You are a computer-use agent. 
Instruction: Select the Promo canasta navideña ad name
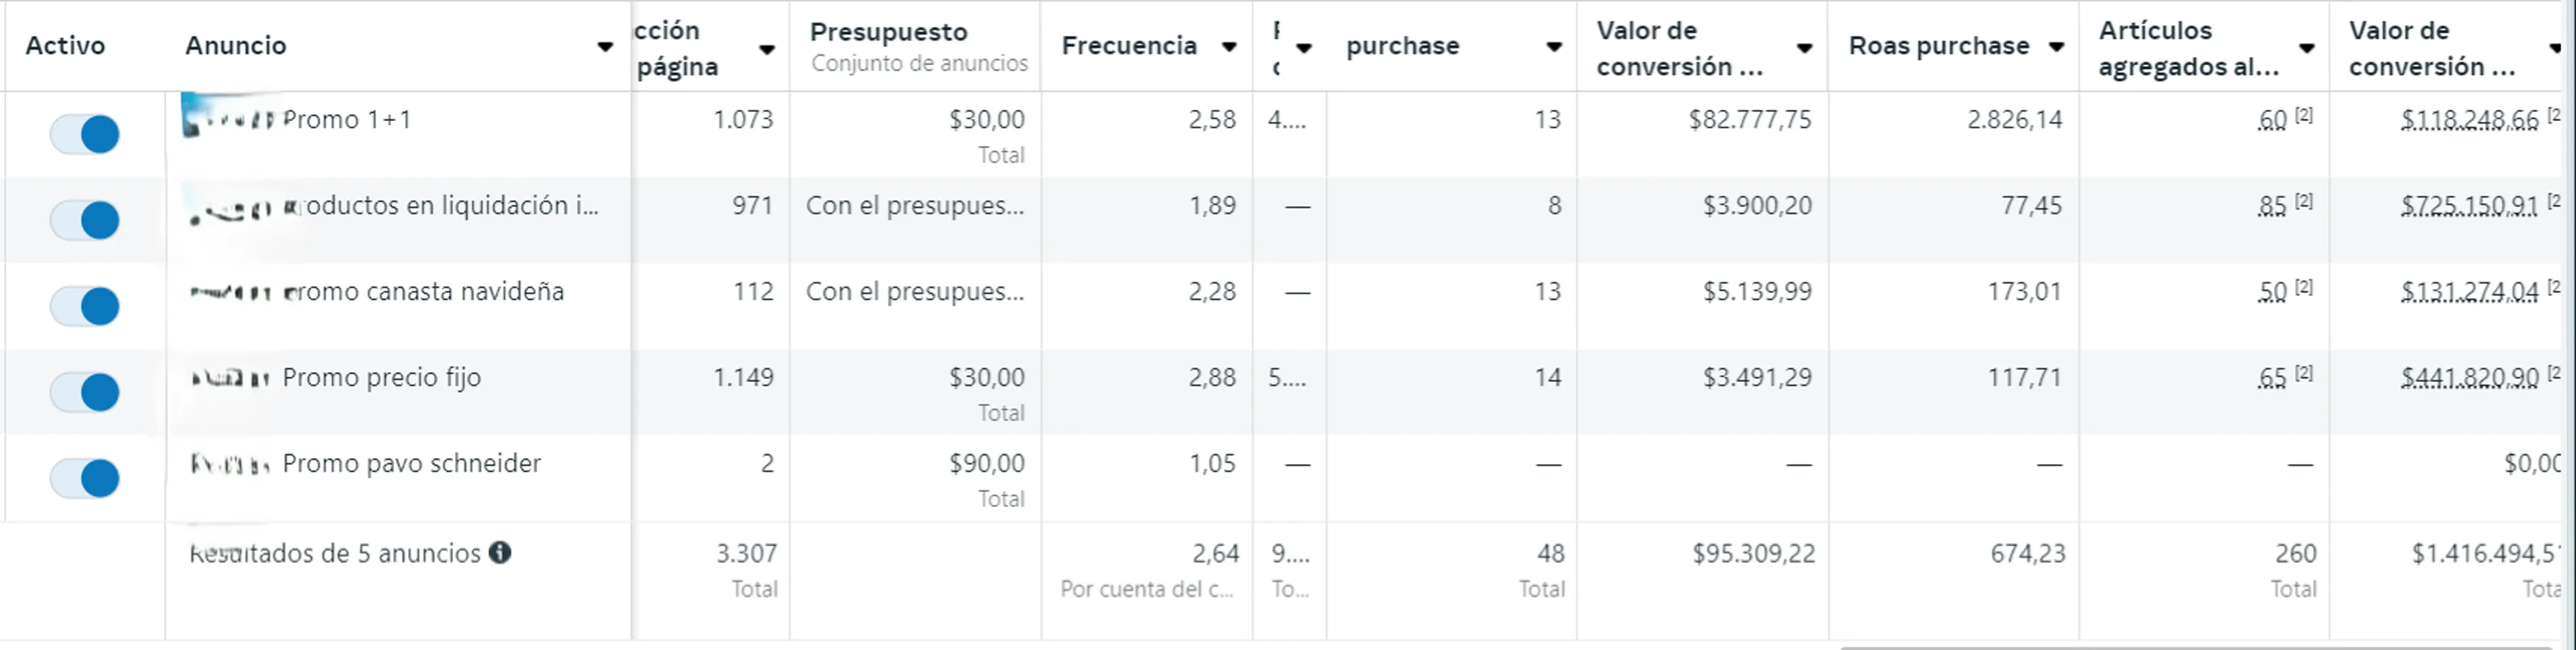tap(424, 291)
